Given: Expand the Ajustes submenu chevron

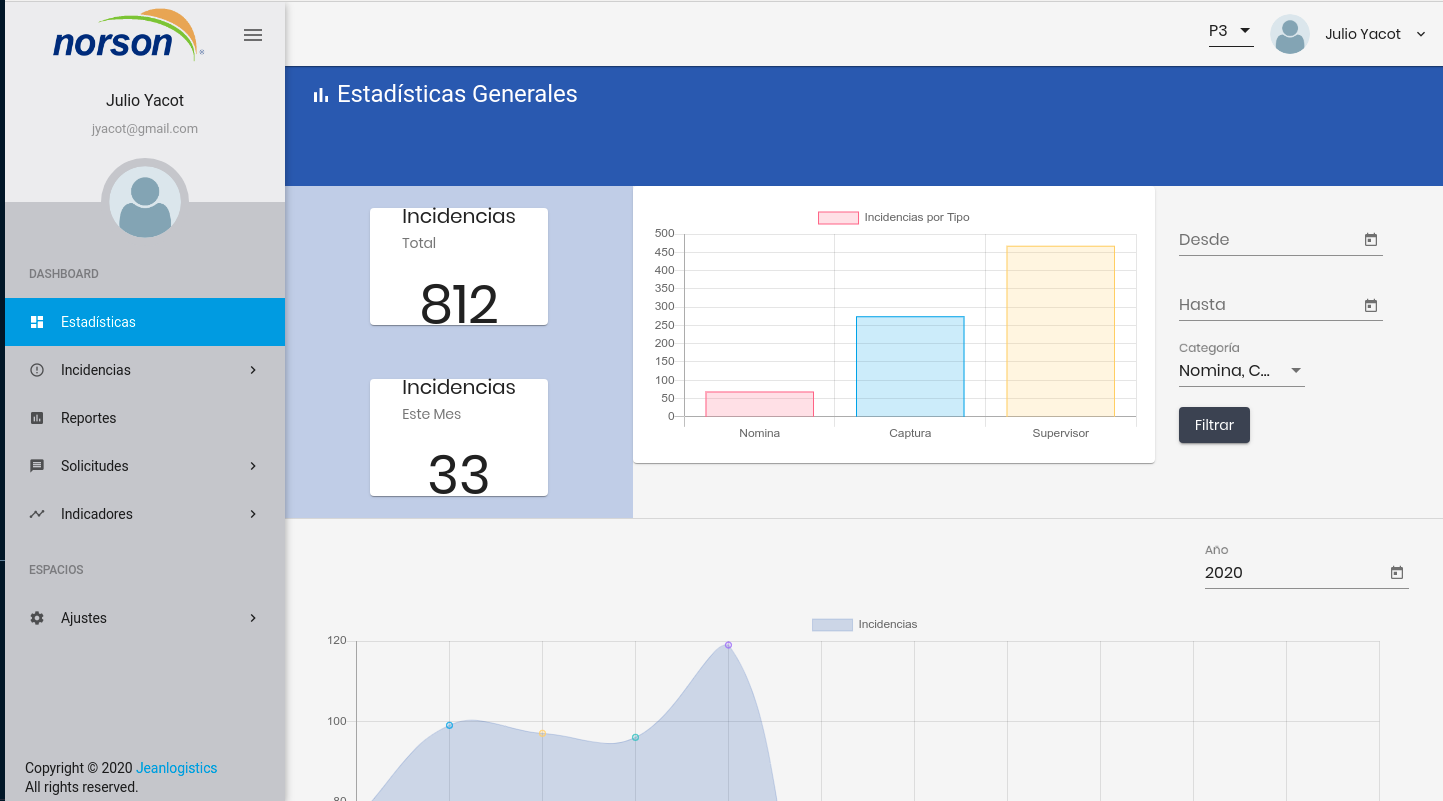Looking at the screenshot, I should click(253, 618).
